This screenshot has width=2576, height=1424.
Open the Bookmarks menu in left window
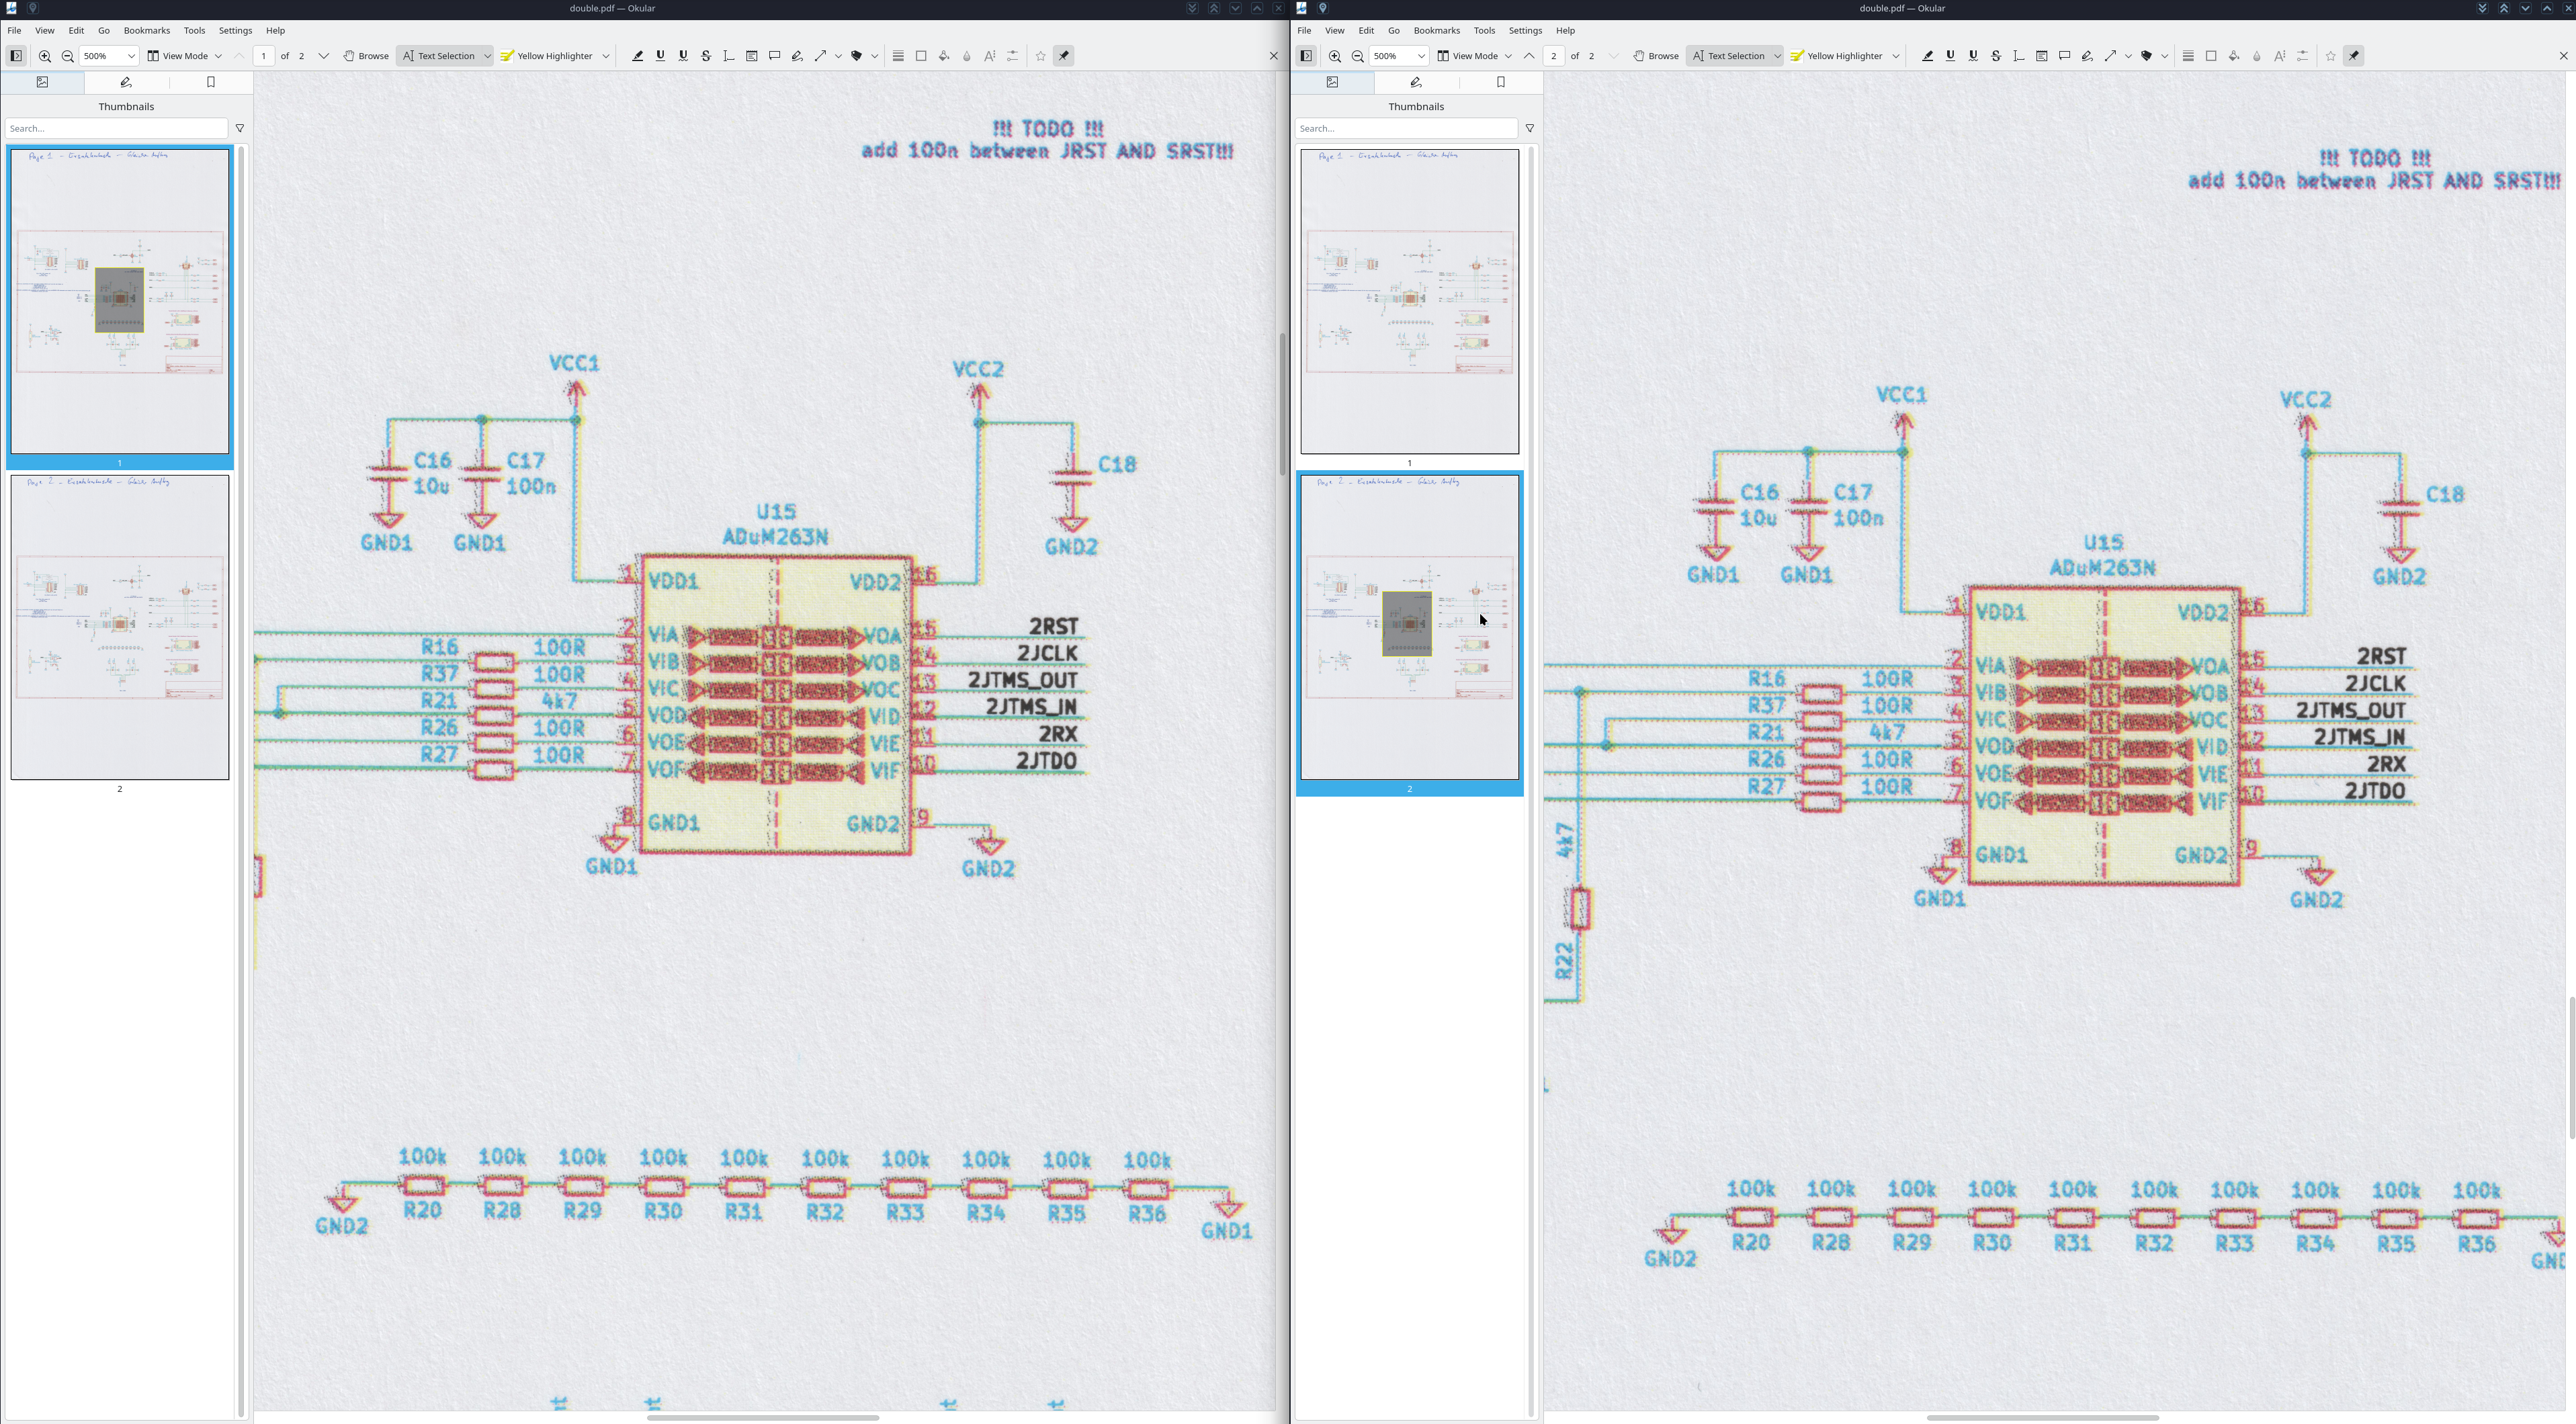click(147, 31)
